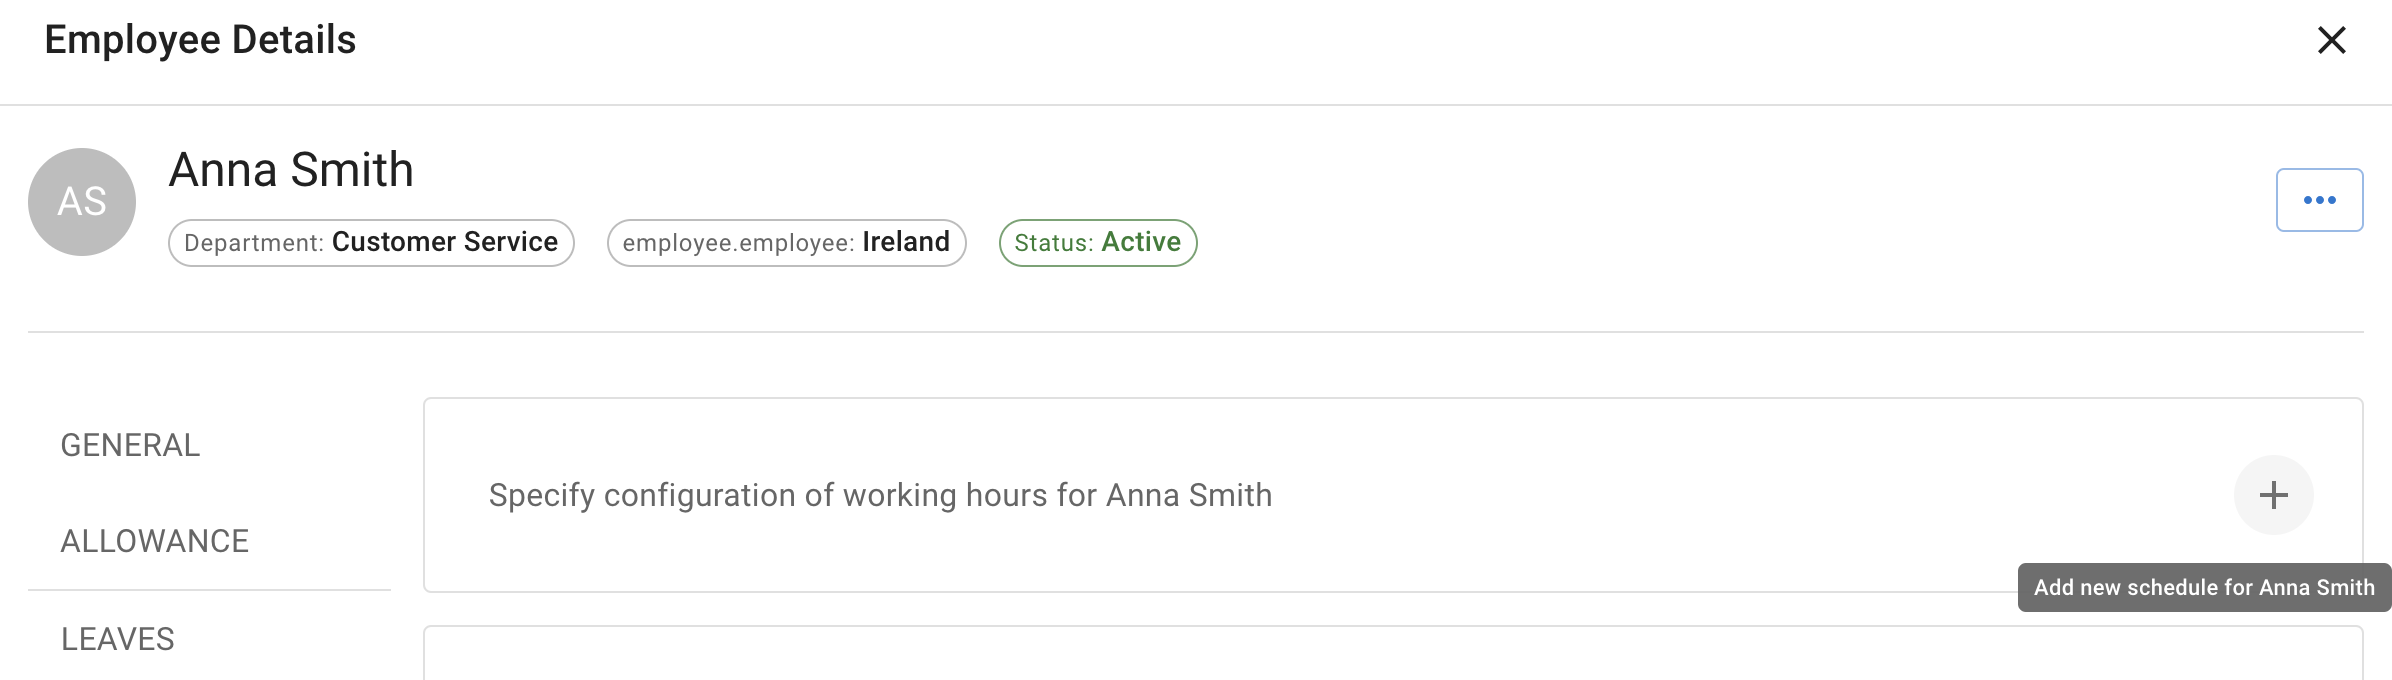Click the "Ireland" country value
Screen dimensions: 2392x680
click(906, 242)
